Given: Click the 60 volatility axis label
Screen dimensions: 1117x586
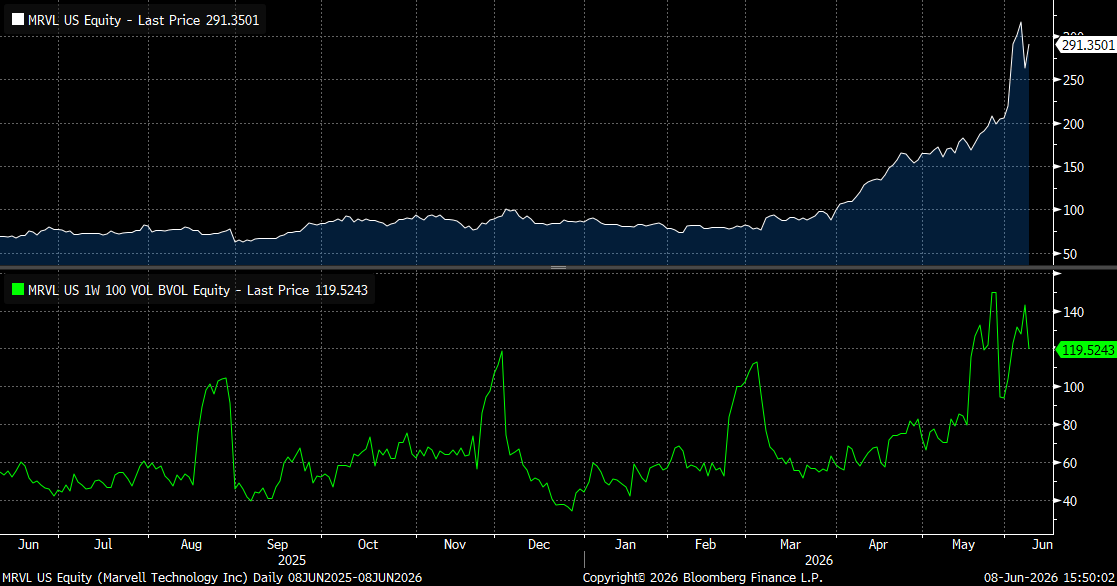Looking at the screenshot, I should pyautogui.click(x=1069, y=463).
